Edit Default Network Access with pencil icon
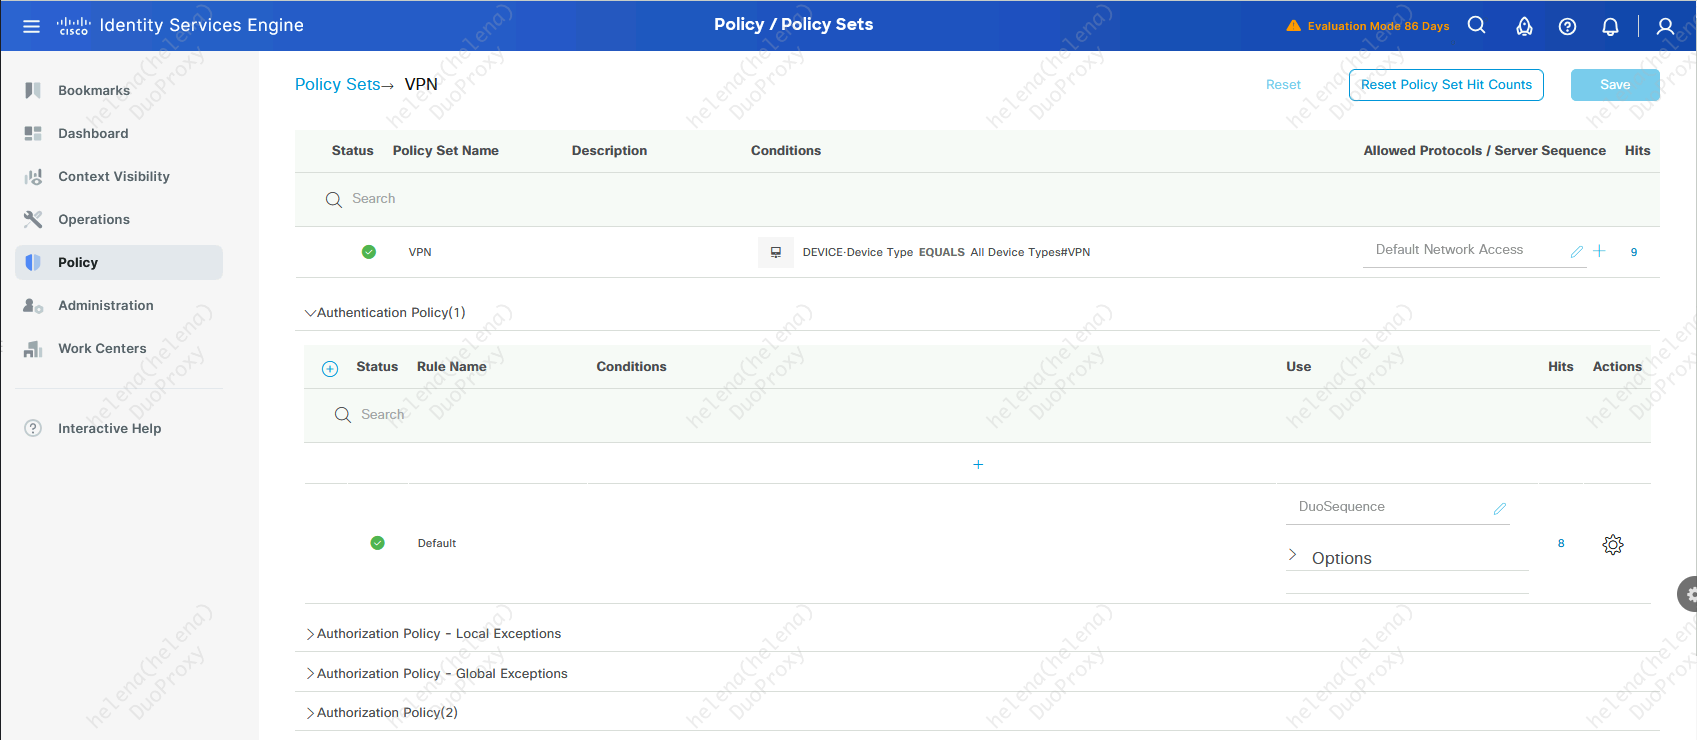The height and width of the screenshot is (740, 1697). pos(1576,252)
